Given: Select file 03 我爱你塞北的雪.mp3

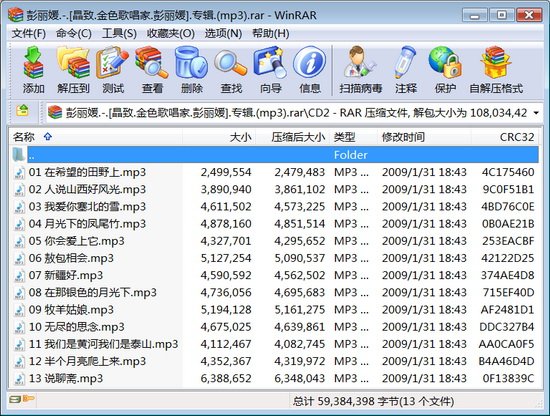Looking at the screenshot, I should point(274,207).
